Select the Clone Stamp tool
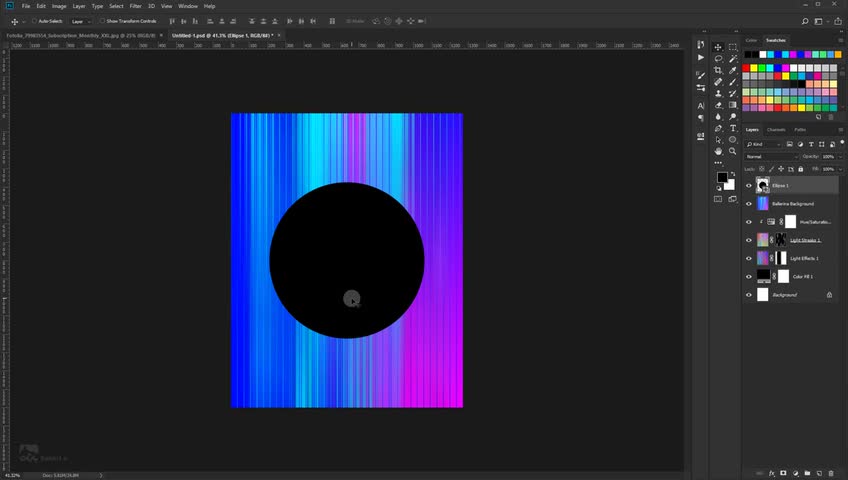 click(x=718, y=94)
